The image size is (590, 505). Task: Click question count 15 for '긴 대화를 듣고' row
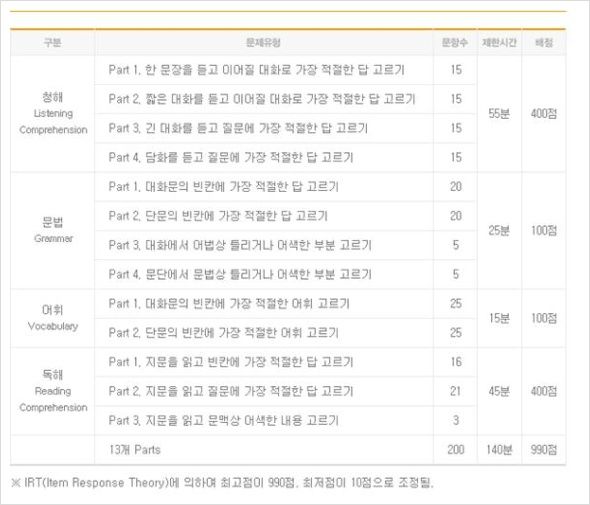click(x=456, y=128)
